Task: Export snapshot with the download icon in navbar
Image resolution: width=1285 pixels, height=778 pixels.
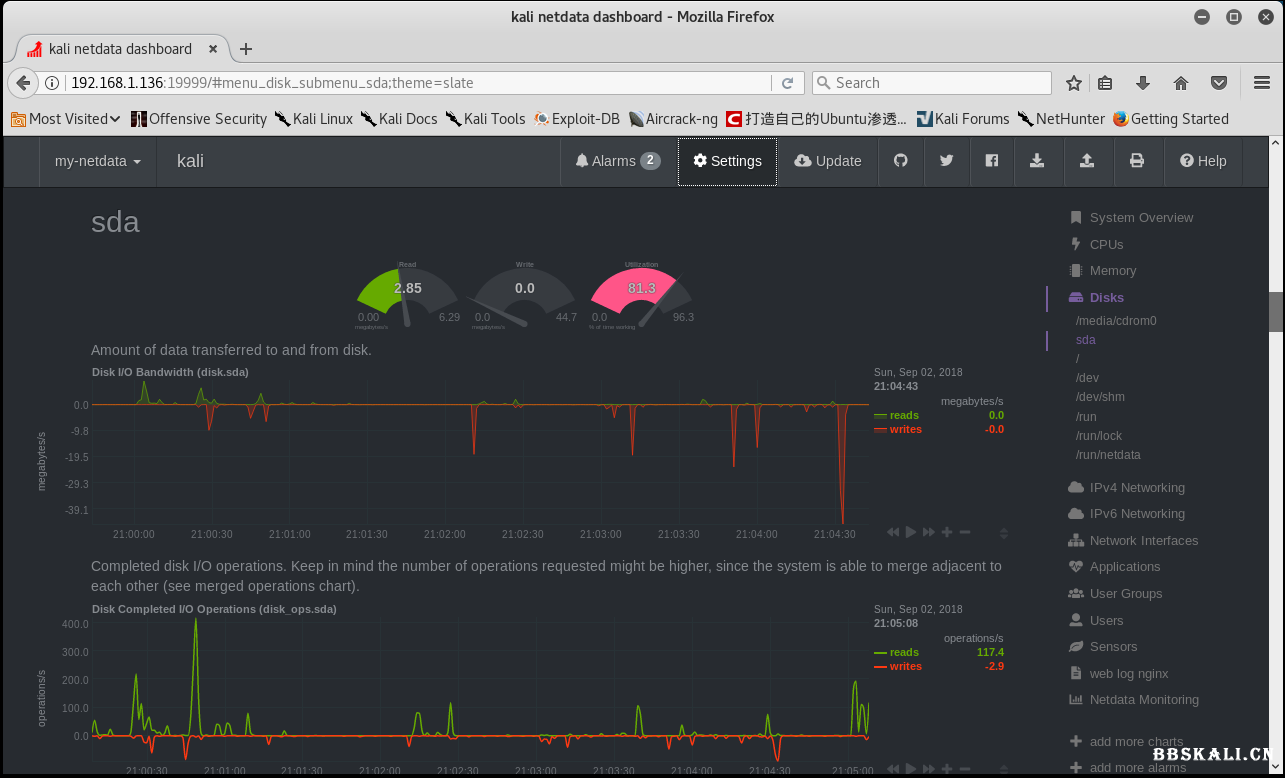Action: tap(1038, 161)
